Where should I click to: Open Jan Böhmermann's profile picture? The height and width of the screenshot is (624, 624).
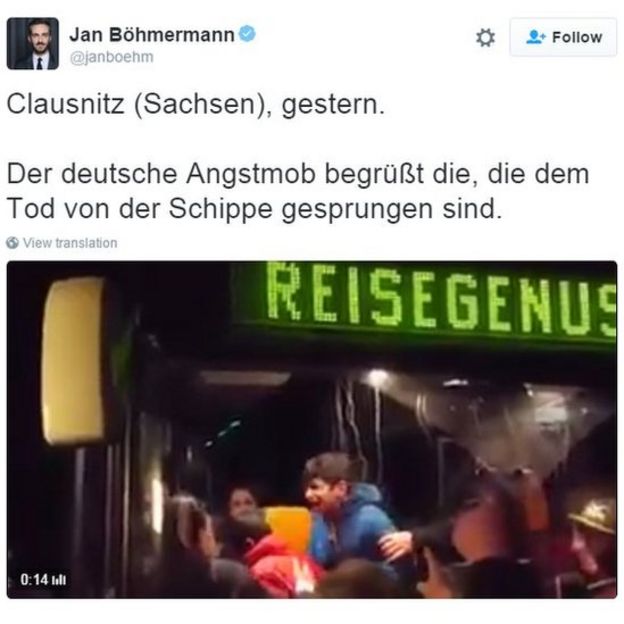[x=33, y=43]
